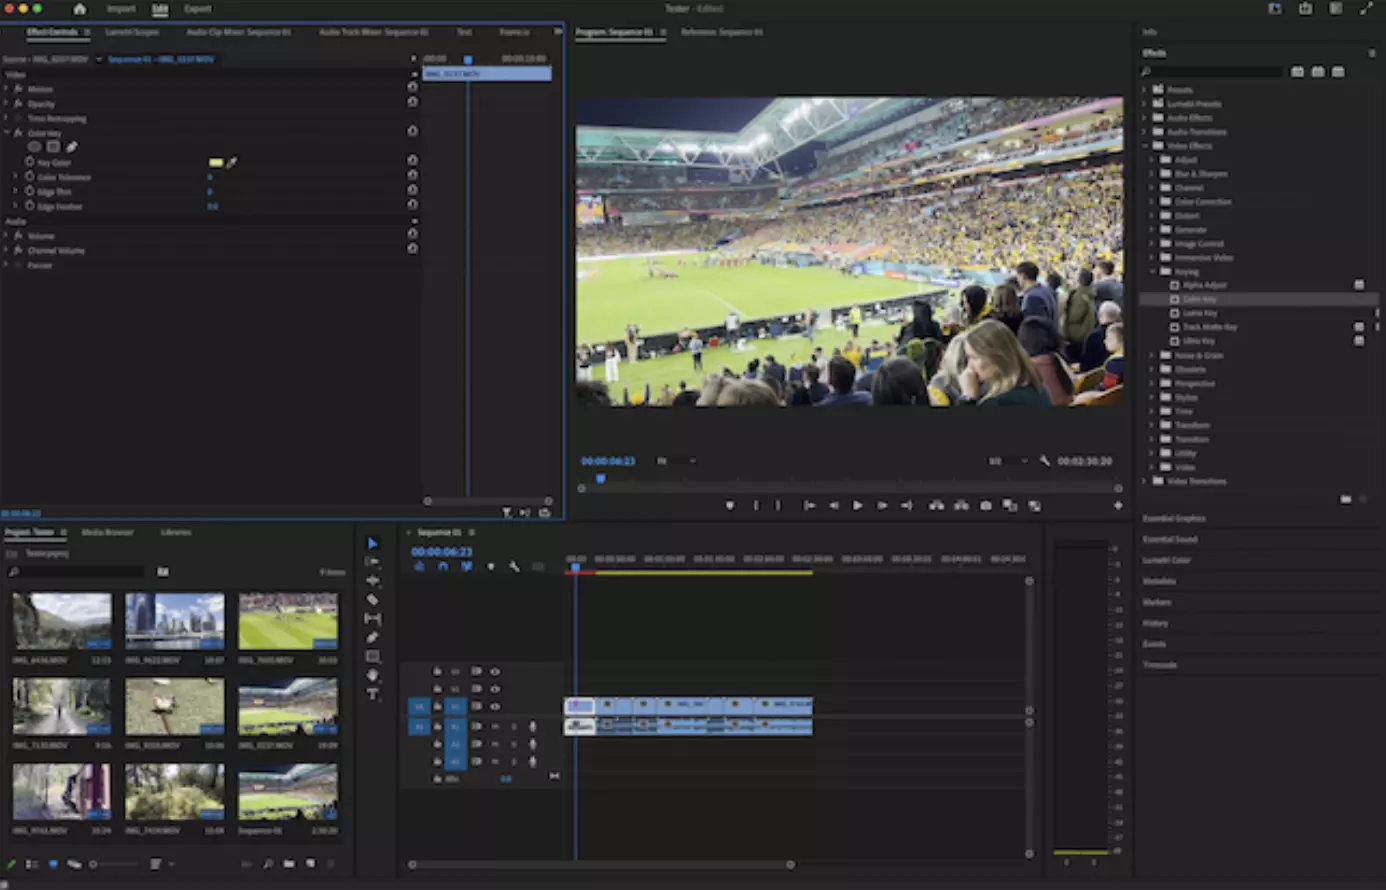Open the Media Browser tab
The image size is (1386, 890).
tap(107, 532)
